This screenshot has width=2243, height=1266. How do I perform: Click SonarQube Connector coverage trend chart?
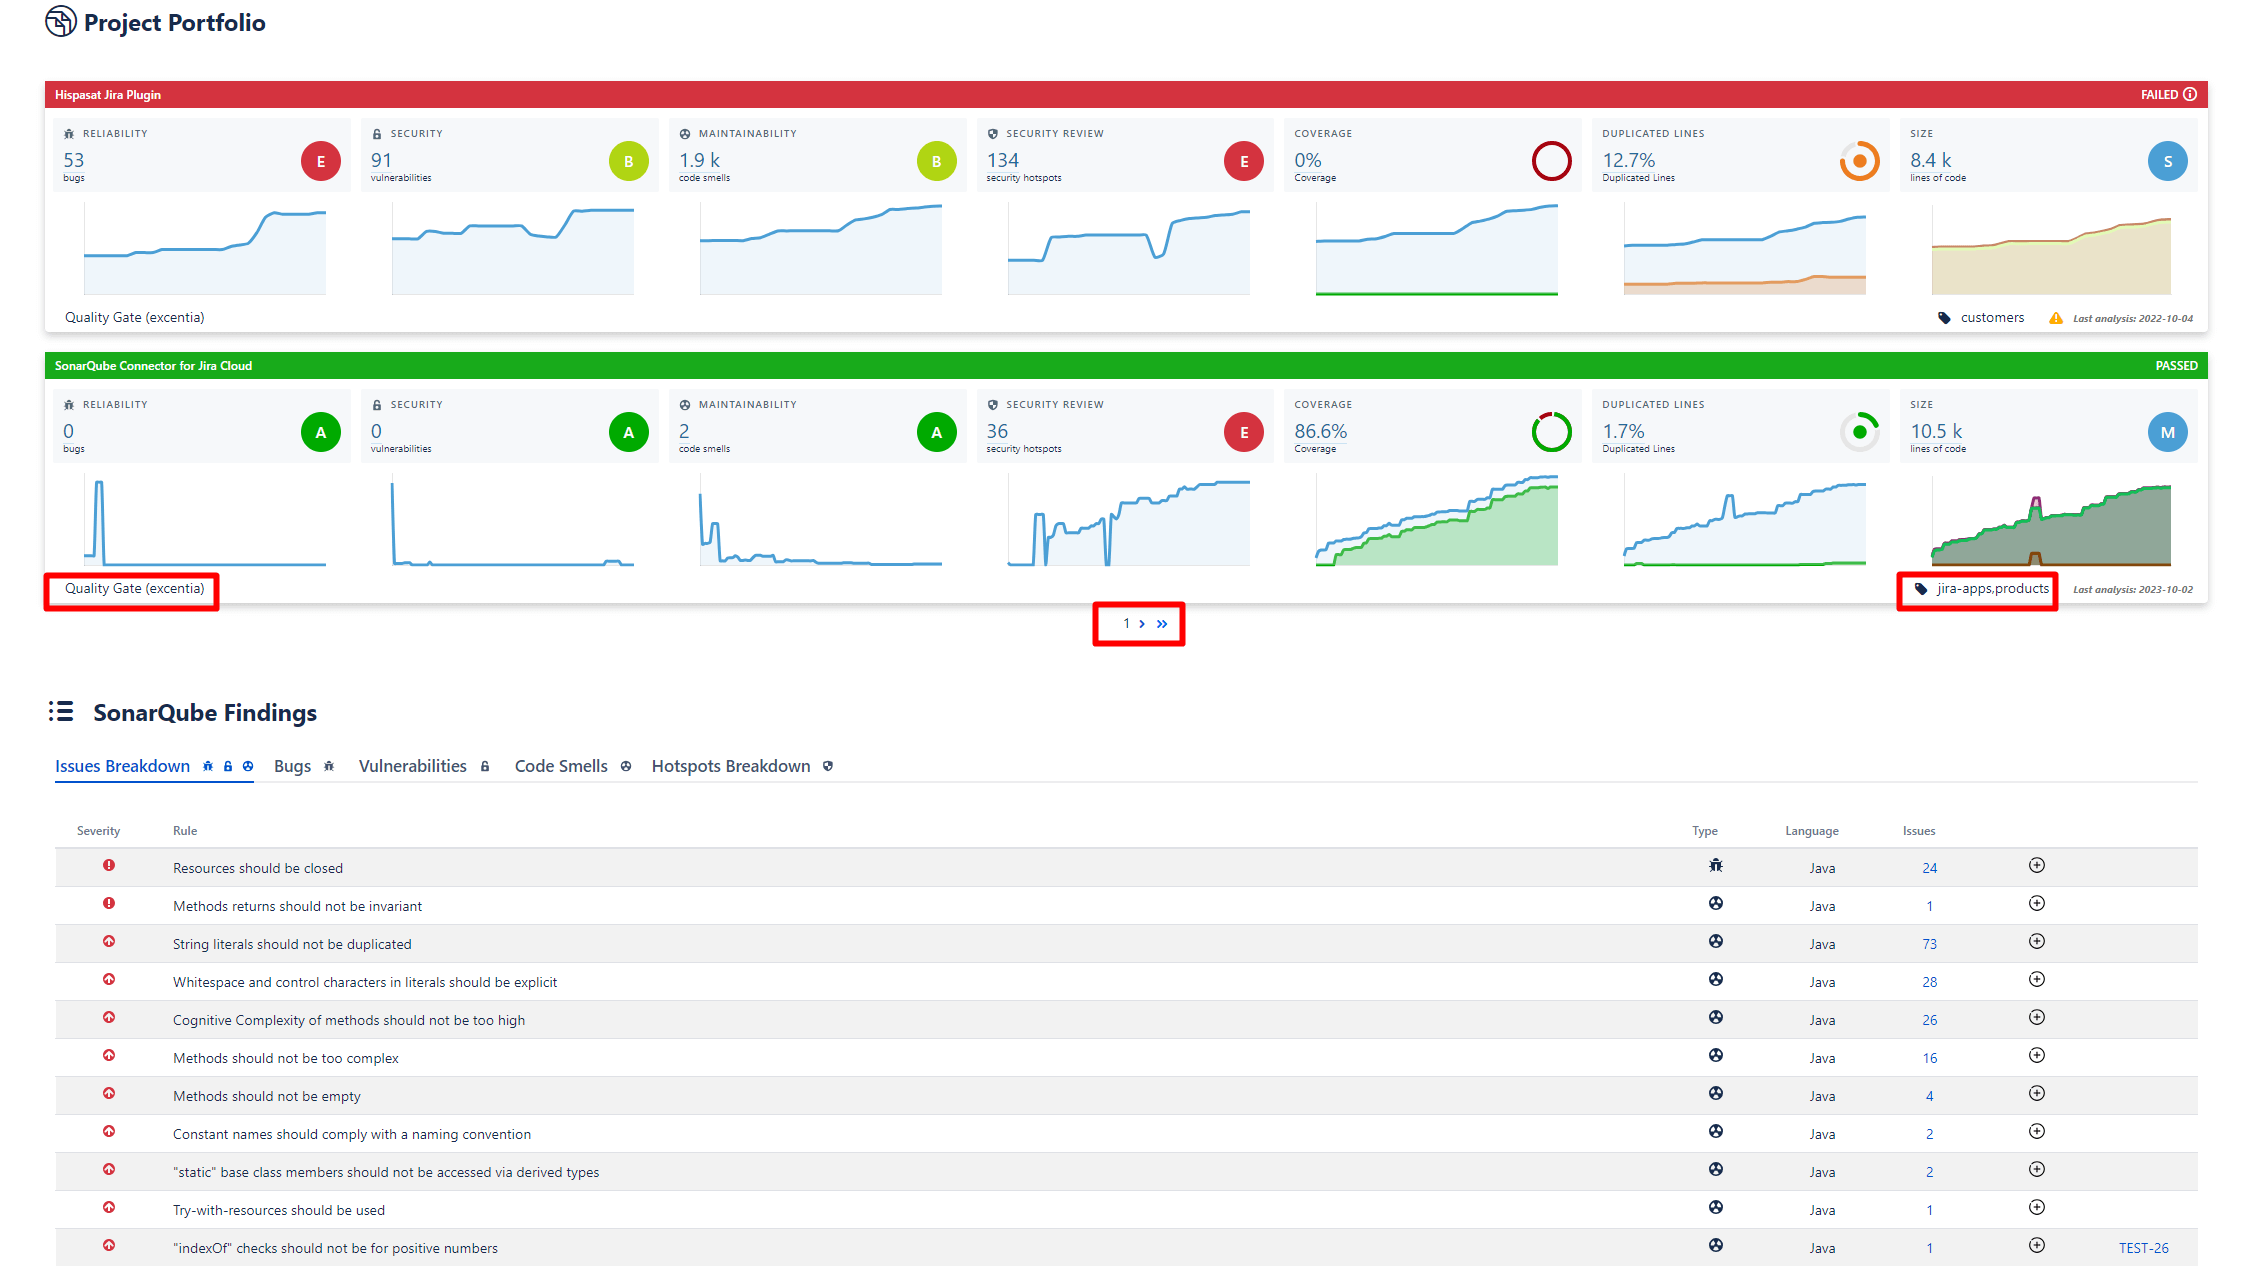[1437, 520]
